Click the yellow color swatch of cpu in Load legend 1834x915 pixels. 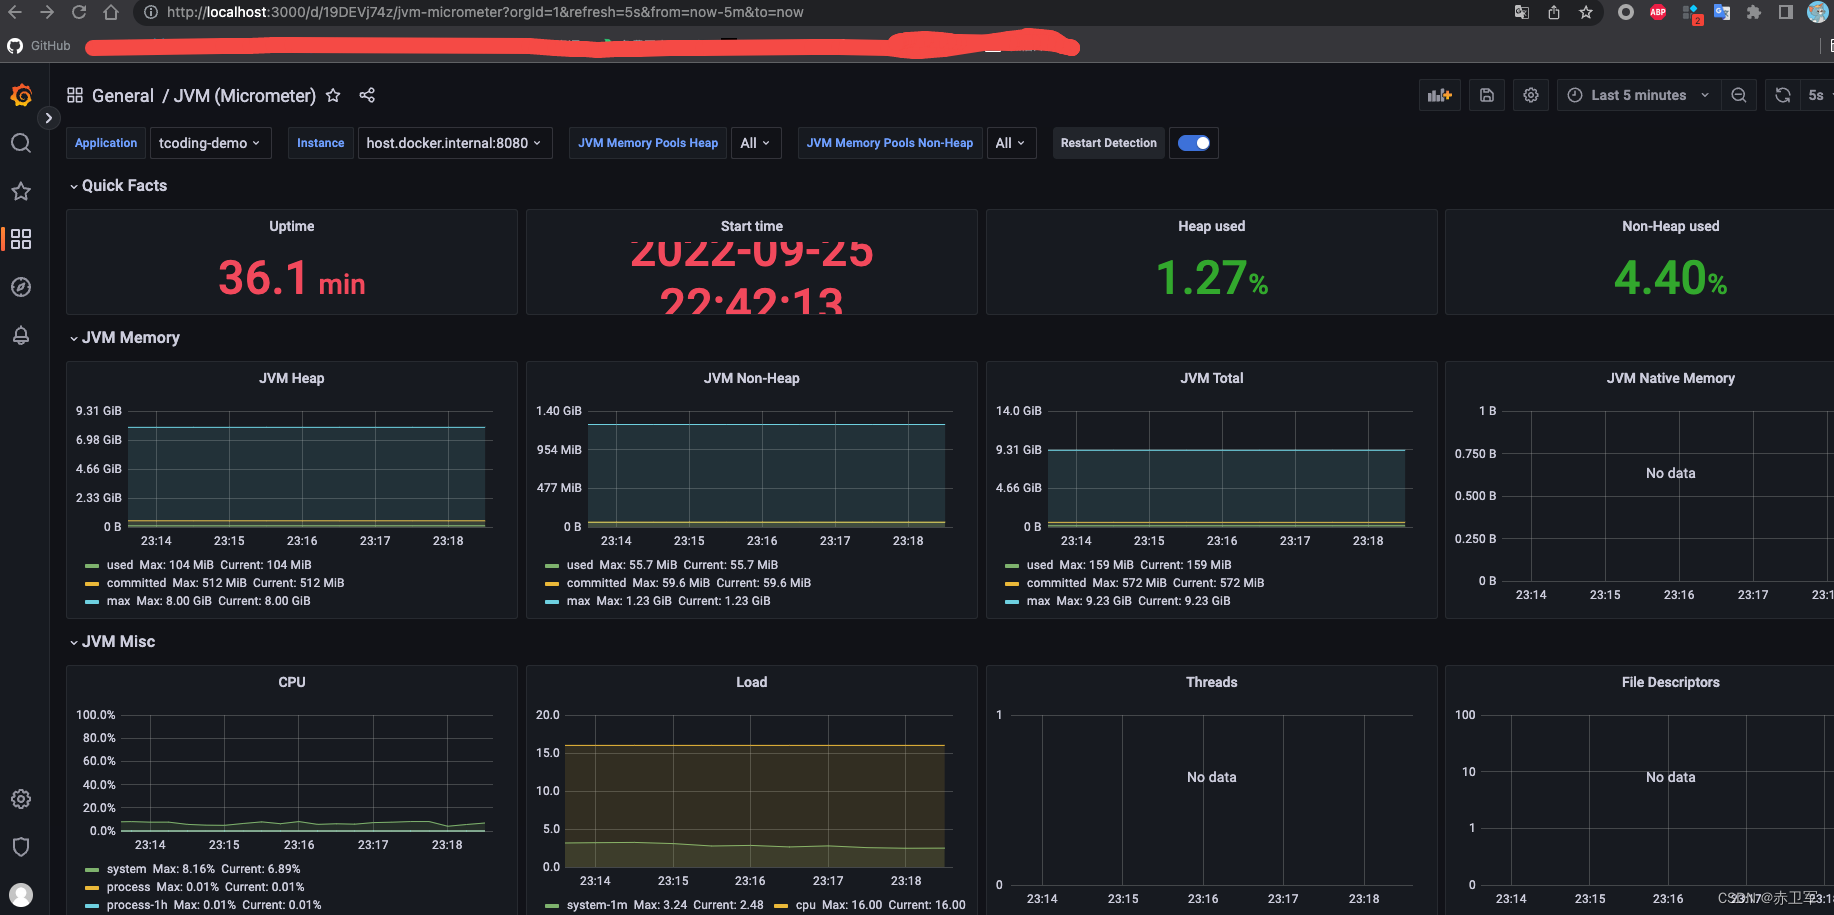[781, 905]
